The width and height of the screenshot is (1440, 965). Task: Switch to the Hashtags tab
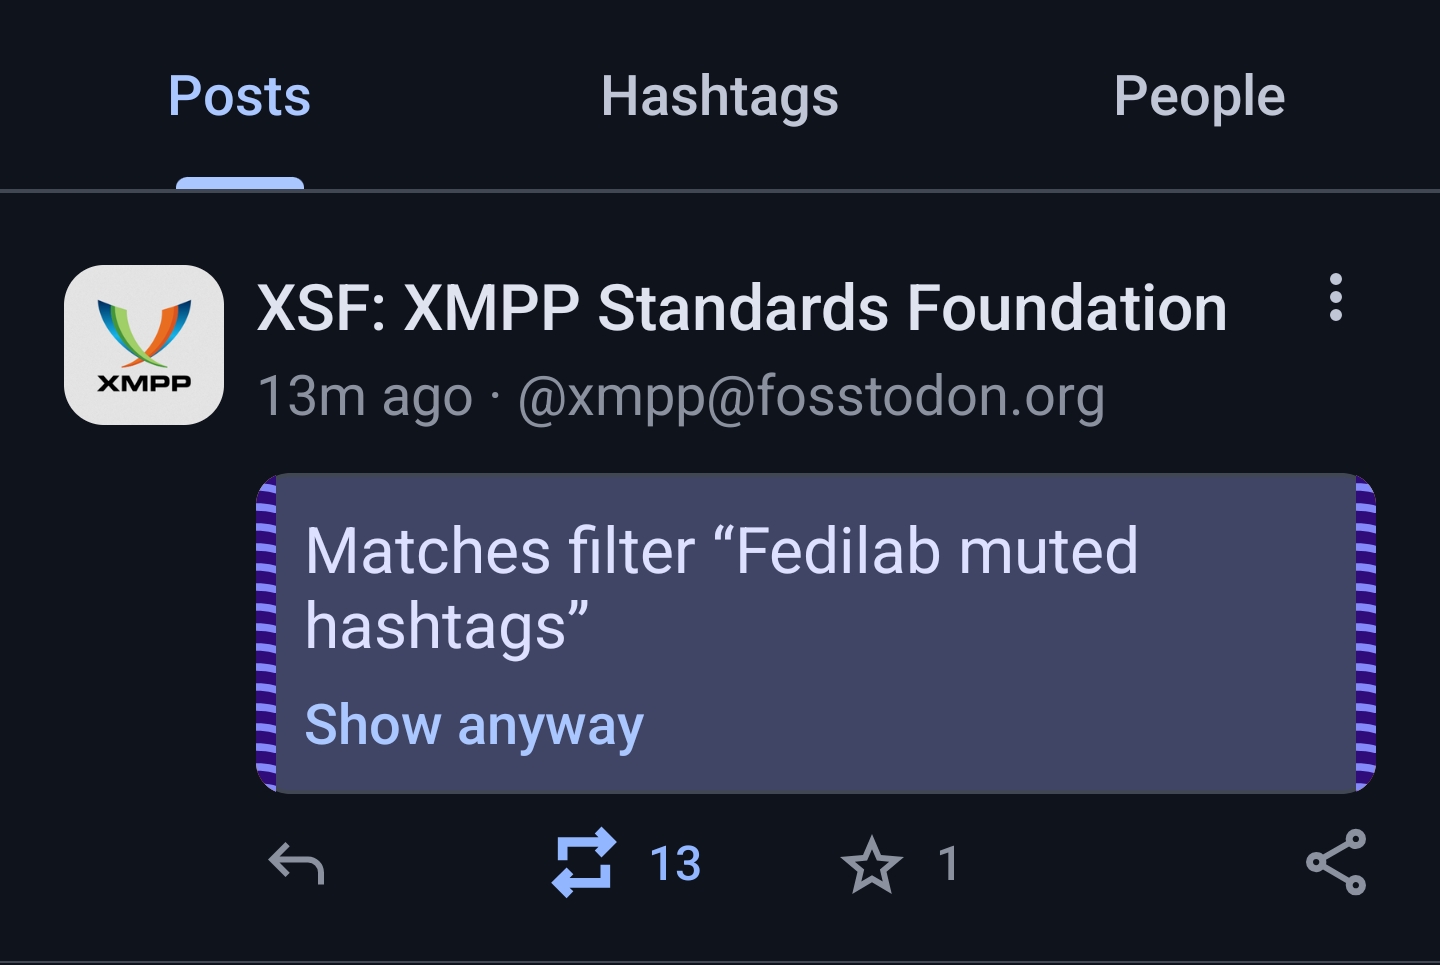pos(720,98)
